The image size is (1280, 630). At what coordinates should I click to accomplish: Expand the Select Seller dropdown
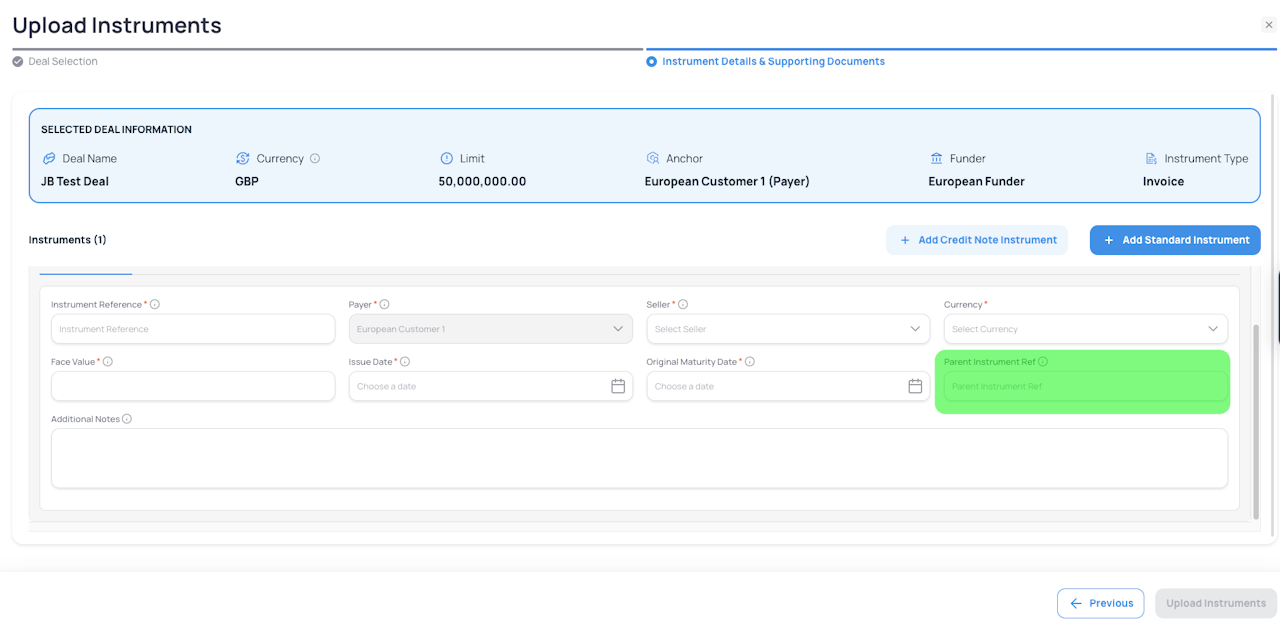pos(789,329)
